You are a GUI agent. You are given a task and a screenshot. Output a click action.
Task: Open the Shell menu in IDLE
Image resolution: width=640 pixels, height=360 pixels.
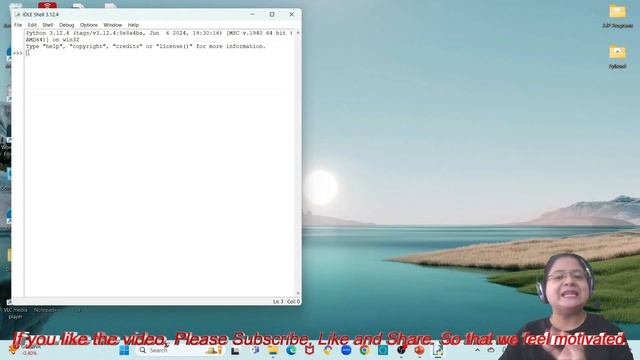48,25
